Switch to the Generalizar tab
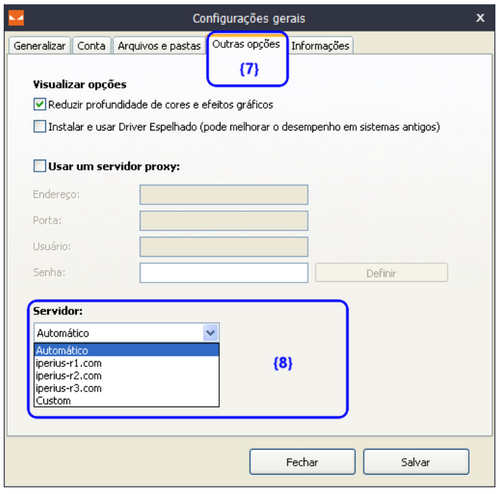 tap(40, 46)
